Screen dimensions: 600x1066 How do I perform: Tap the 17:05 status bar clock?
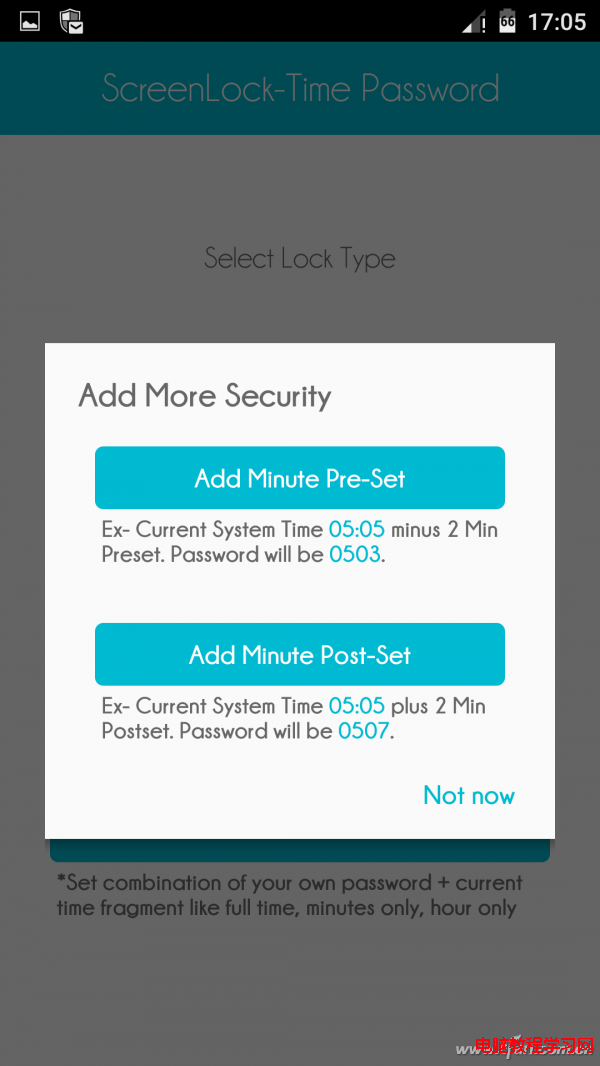coord(556,21)
